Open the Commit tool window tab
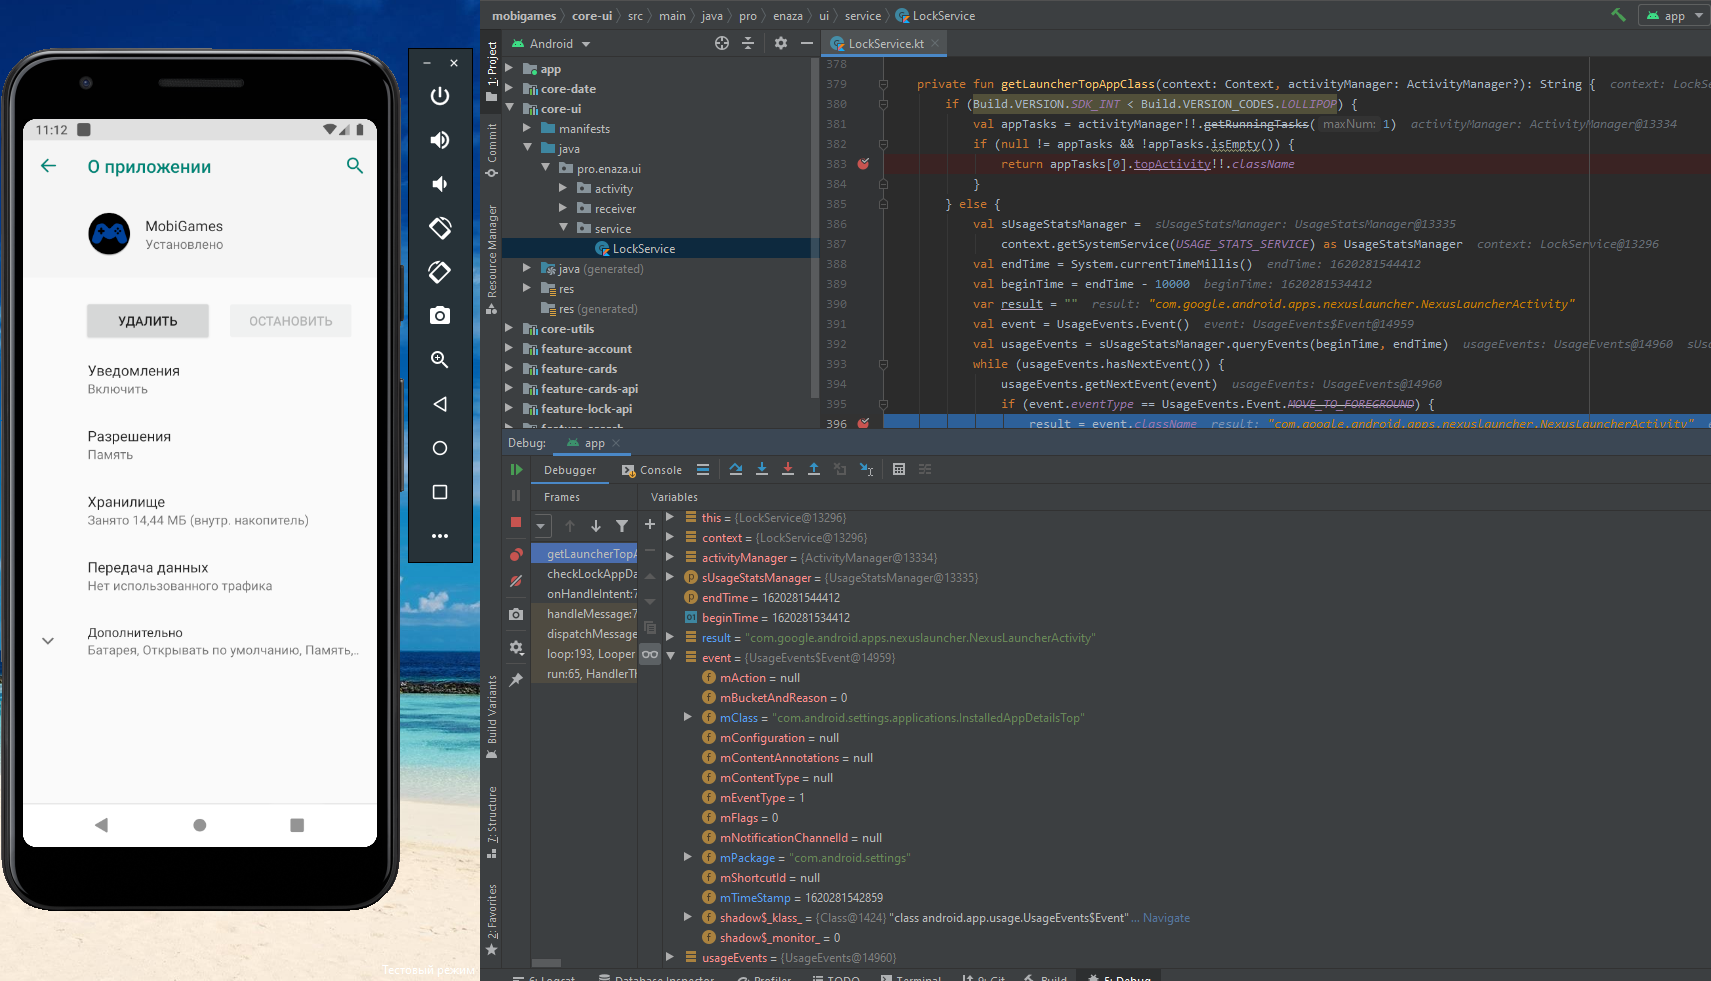Viewport: 1711px width, 981px height. tap(491, 150)
